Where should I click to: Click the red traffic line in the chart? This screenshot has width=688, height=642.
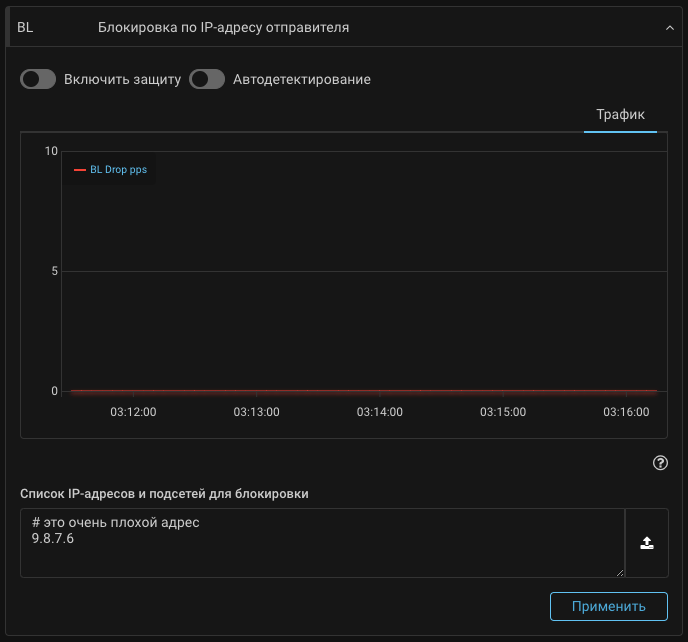[360, 391]
